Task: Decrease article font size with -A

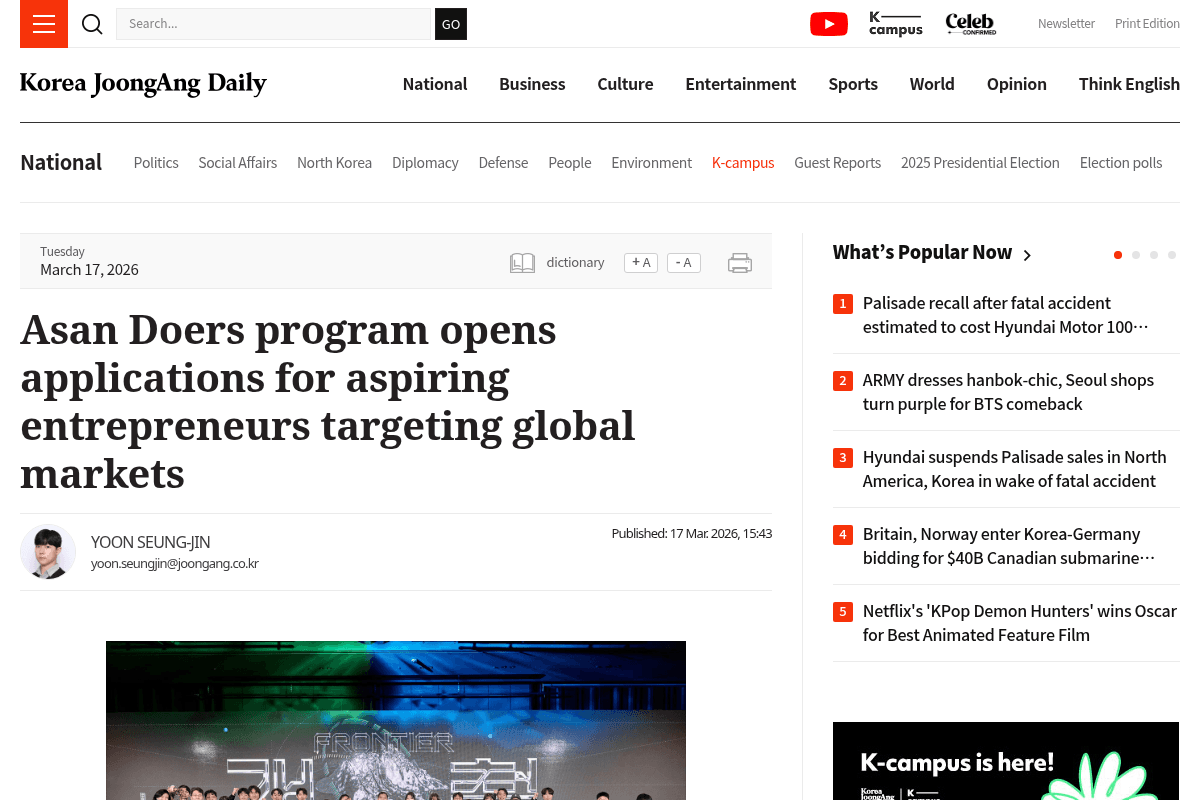Action: click(x=683, y=262)
